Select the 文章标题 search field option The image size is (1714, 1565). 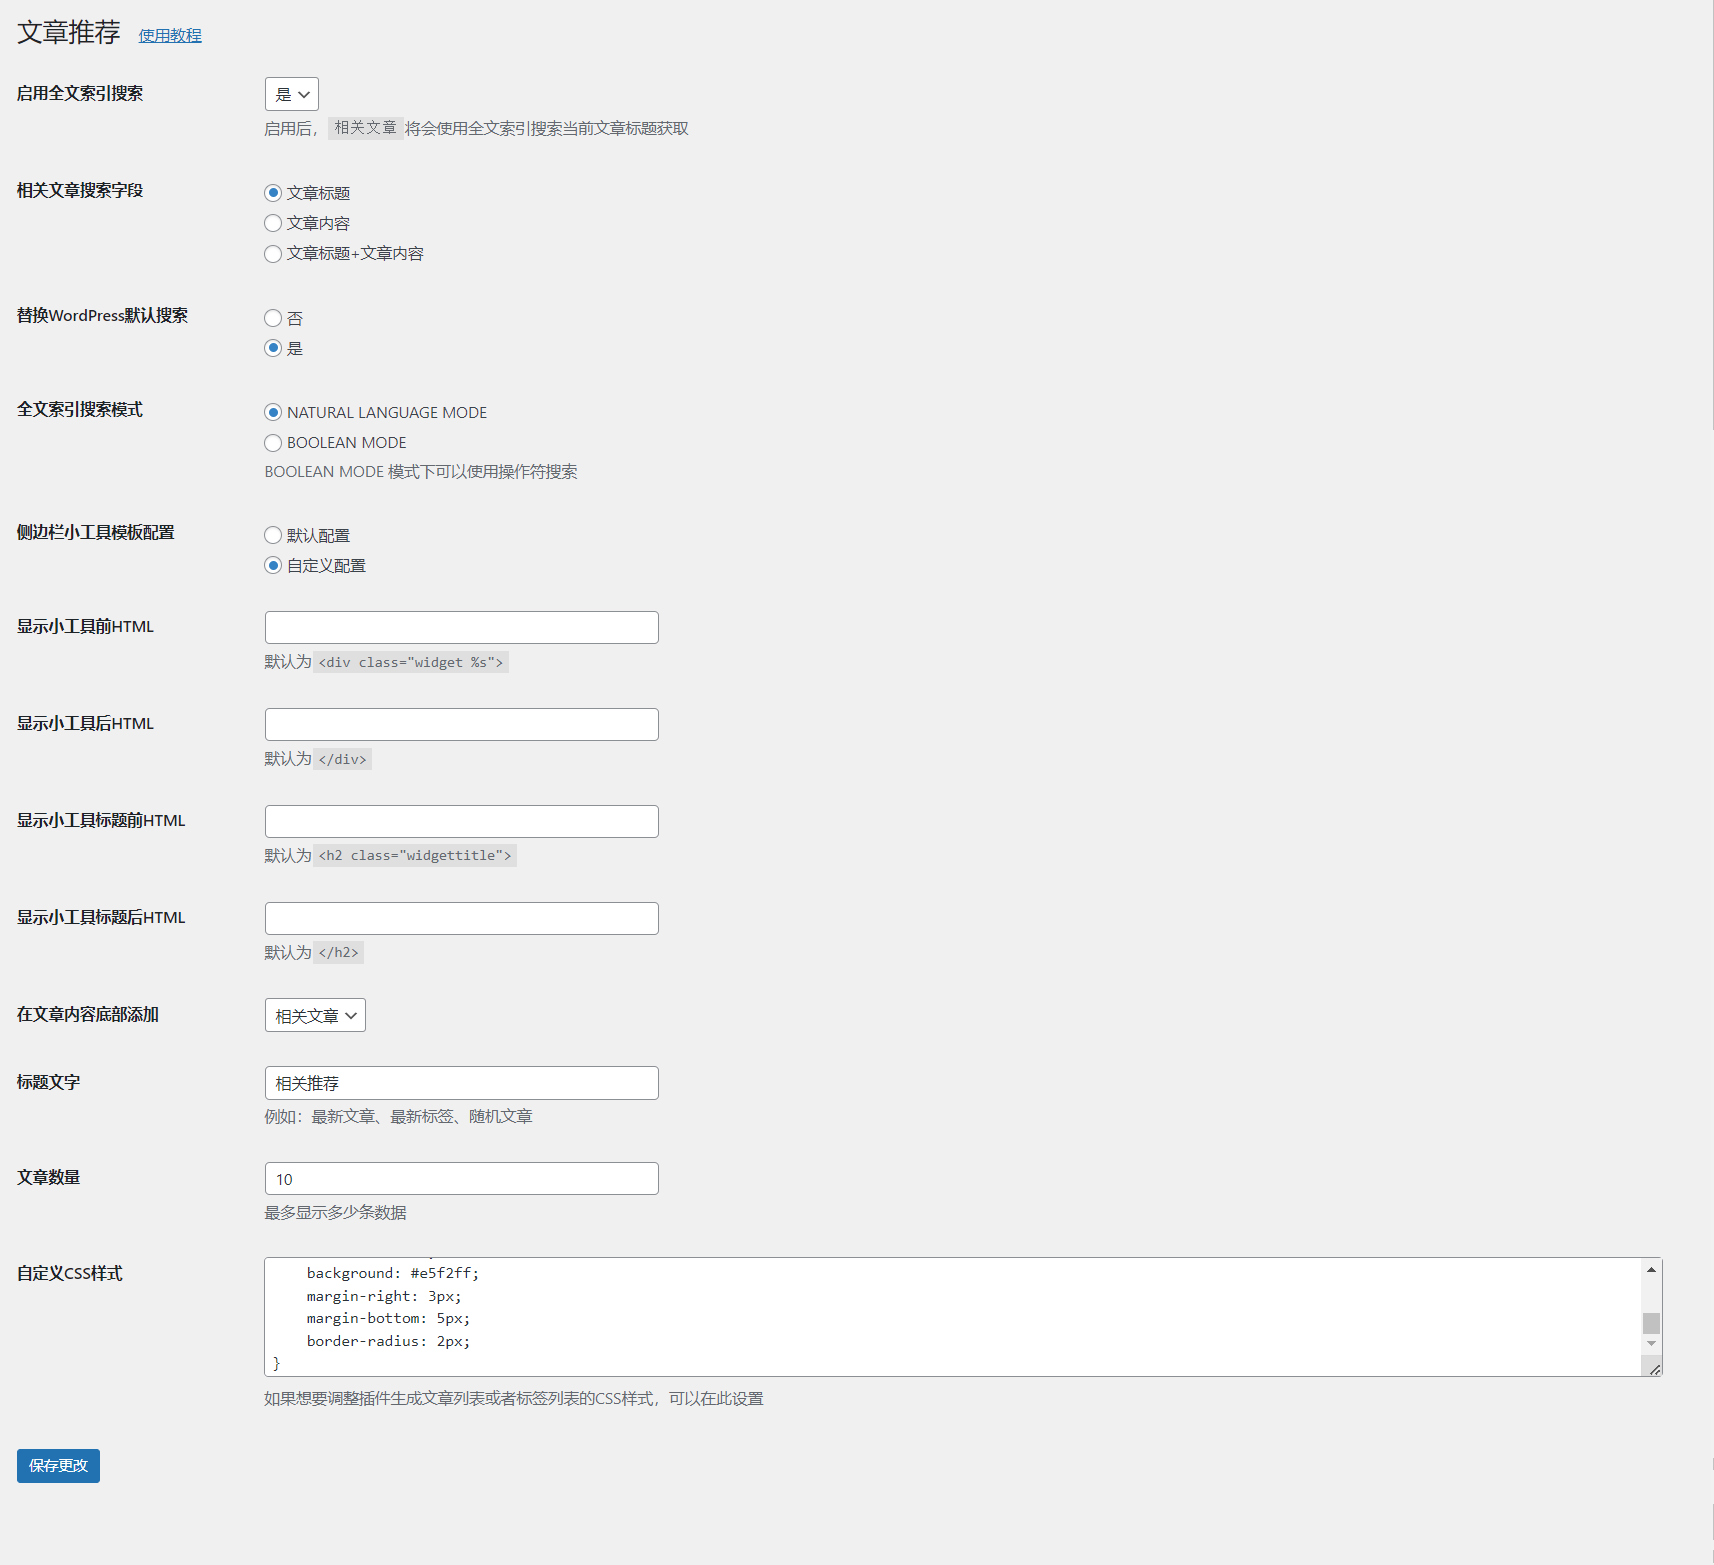(273, 193)
